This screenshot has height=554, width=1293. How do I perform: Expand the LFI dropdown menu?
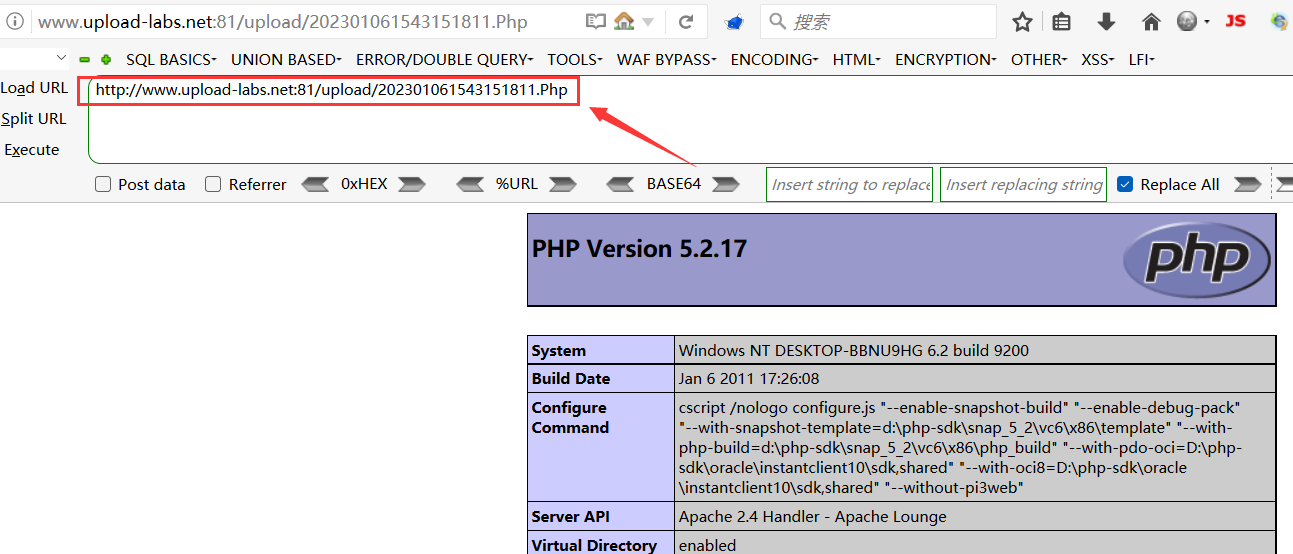coord(1141,60)
